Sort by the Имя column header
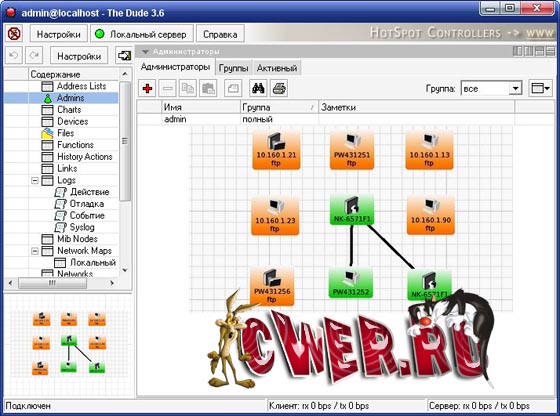This screenshot has width=560, height=416. 201,107
